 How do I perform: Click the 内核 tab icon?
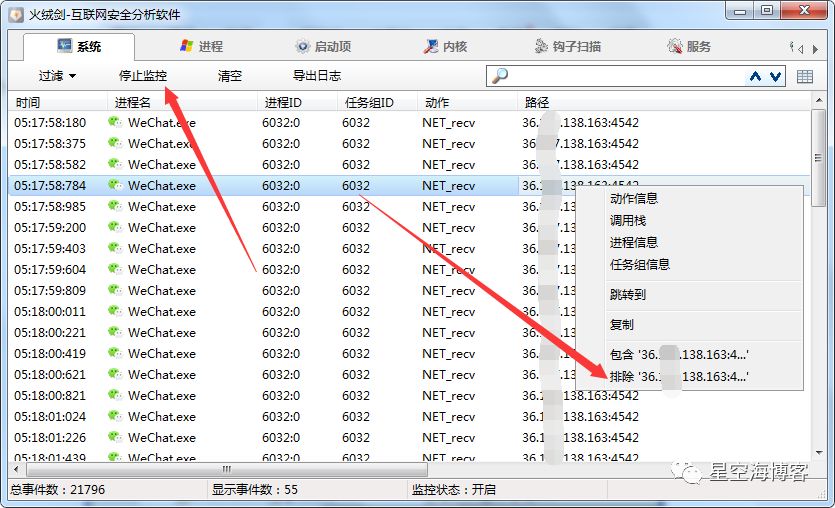coord(431,46)
